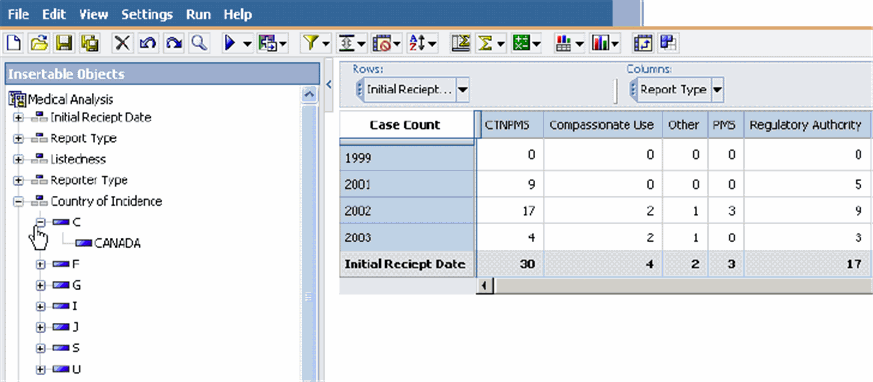
Task: Open the Columns Report Type dropdown arrow
Action: point(718,90)
